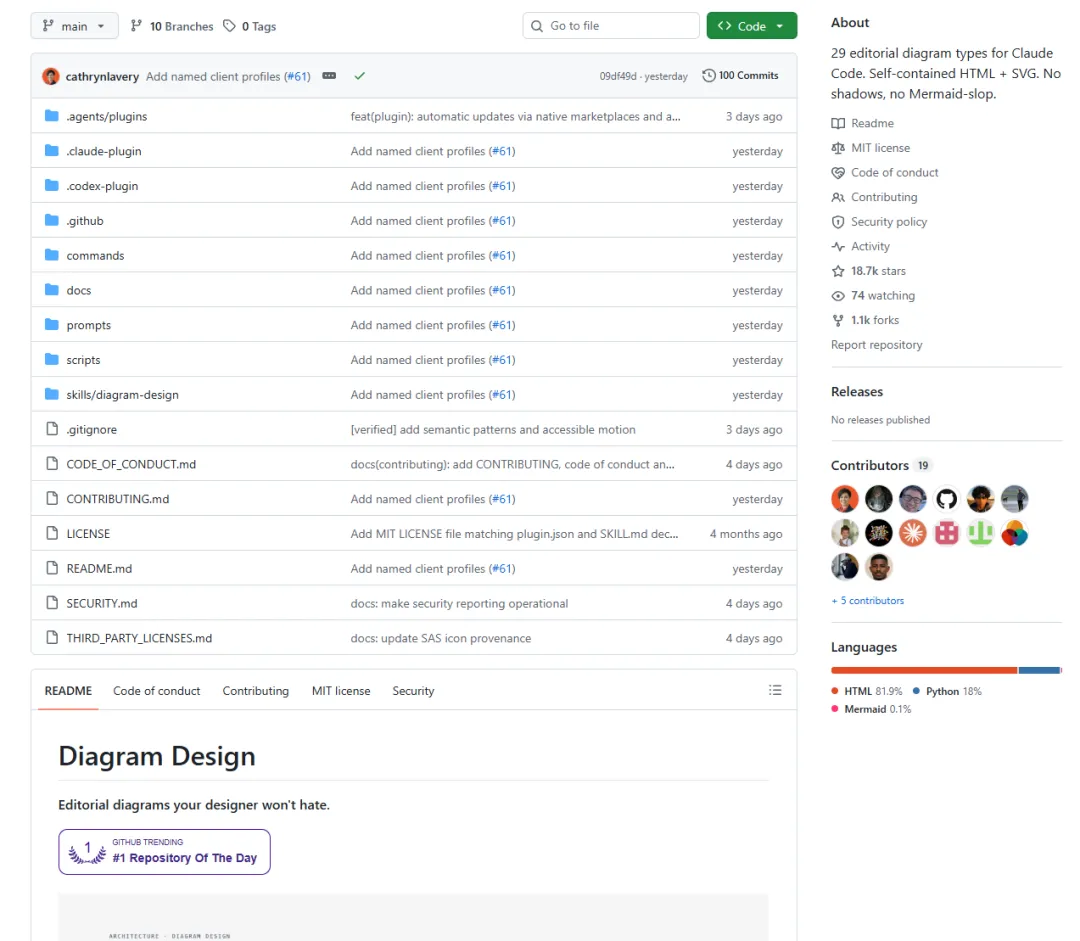Click the 100 Commits history icon

click(x=709, y=76)
